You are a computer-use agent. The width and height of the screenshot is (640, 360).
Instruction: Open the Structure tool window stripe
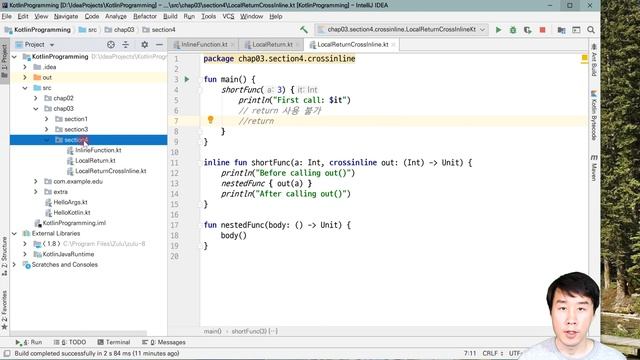(4, 256)
